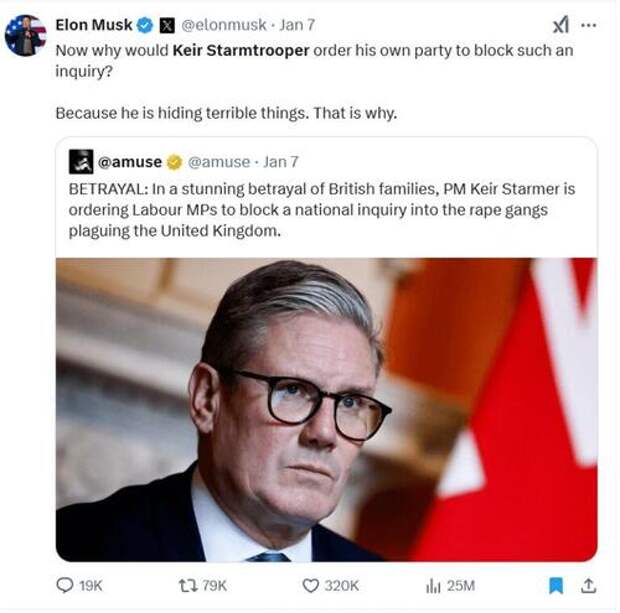This screenshot has height=613, width=620.
Task: Click the gold verified badge next to @amuse
Action: pyautogui.click(x=174, y=162)
